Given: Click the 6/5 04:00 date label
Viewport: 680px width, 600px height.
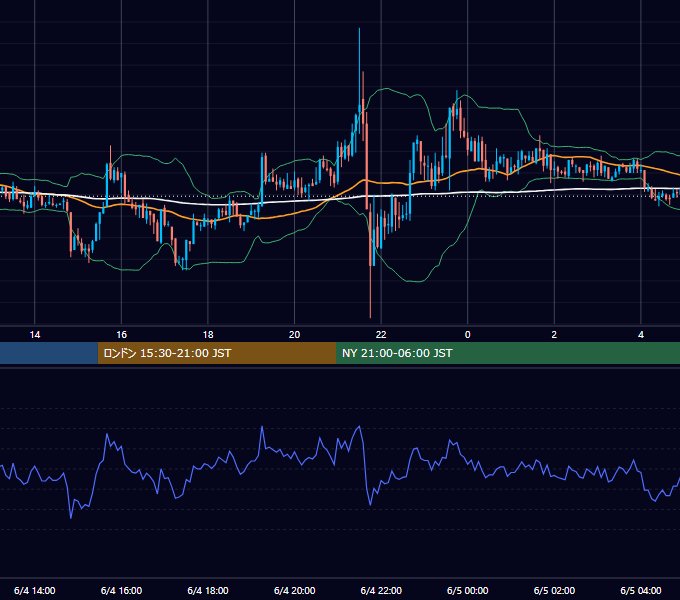Looking at the screenshot, I should pos(641,590).
